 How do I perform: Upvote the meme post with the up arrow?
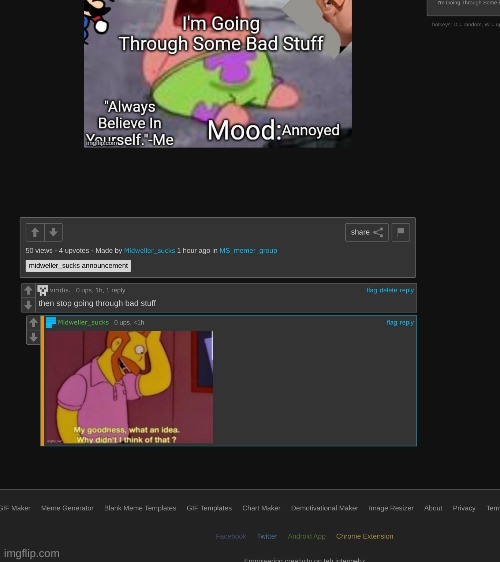click(x=35, y=232)
